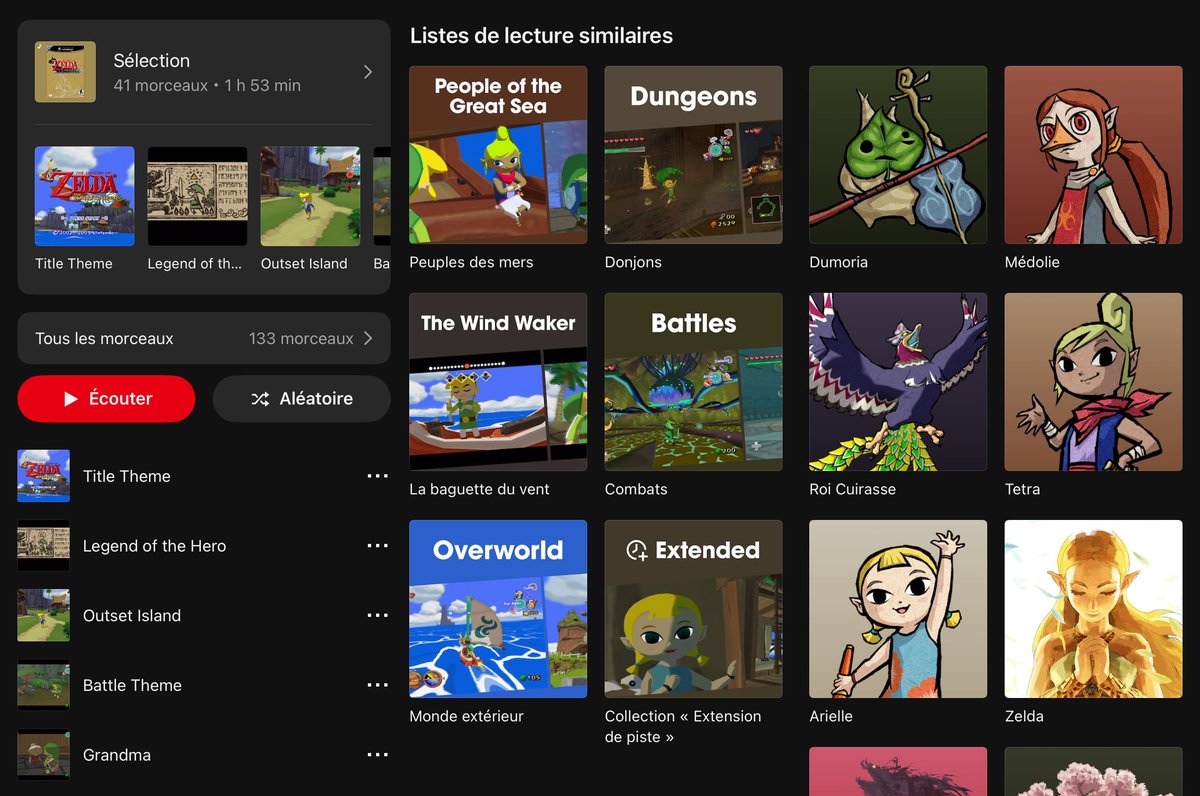Select Outset Island thumbnail in the carousel
Viewport: 1200px width, 796px height.
(x=310, y=196)
